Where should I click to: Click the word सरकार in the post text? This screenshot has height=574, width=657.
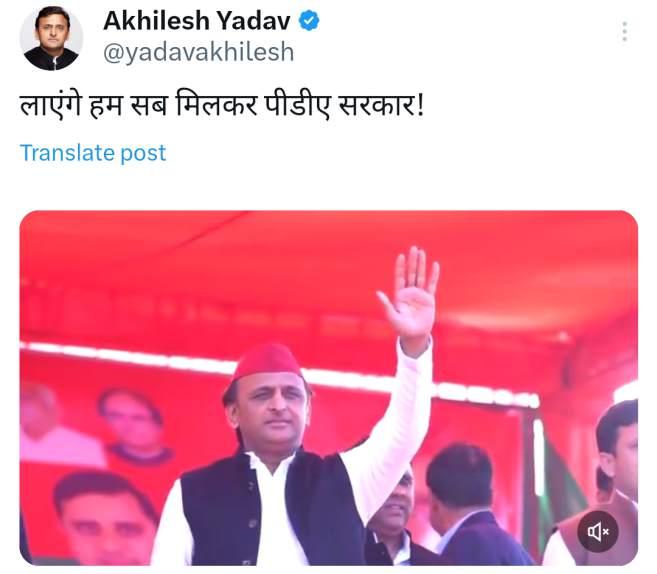coord(377,106)
